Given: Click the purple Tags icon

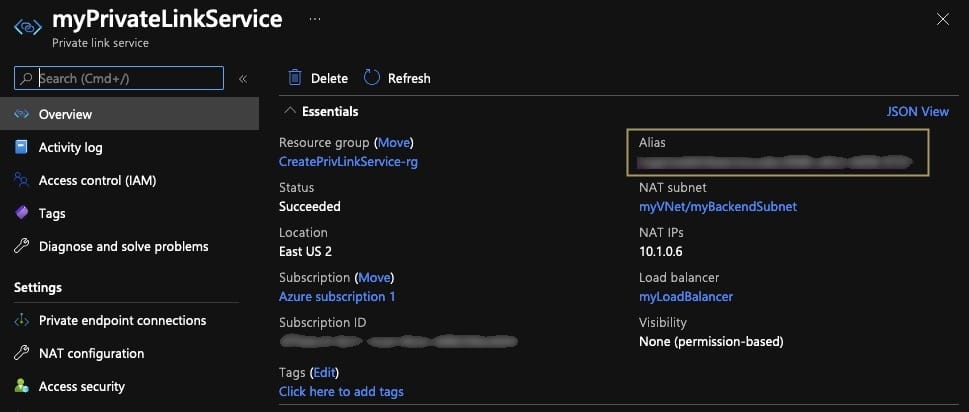Looking at the screenshot, I should (22, 213).
